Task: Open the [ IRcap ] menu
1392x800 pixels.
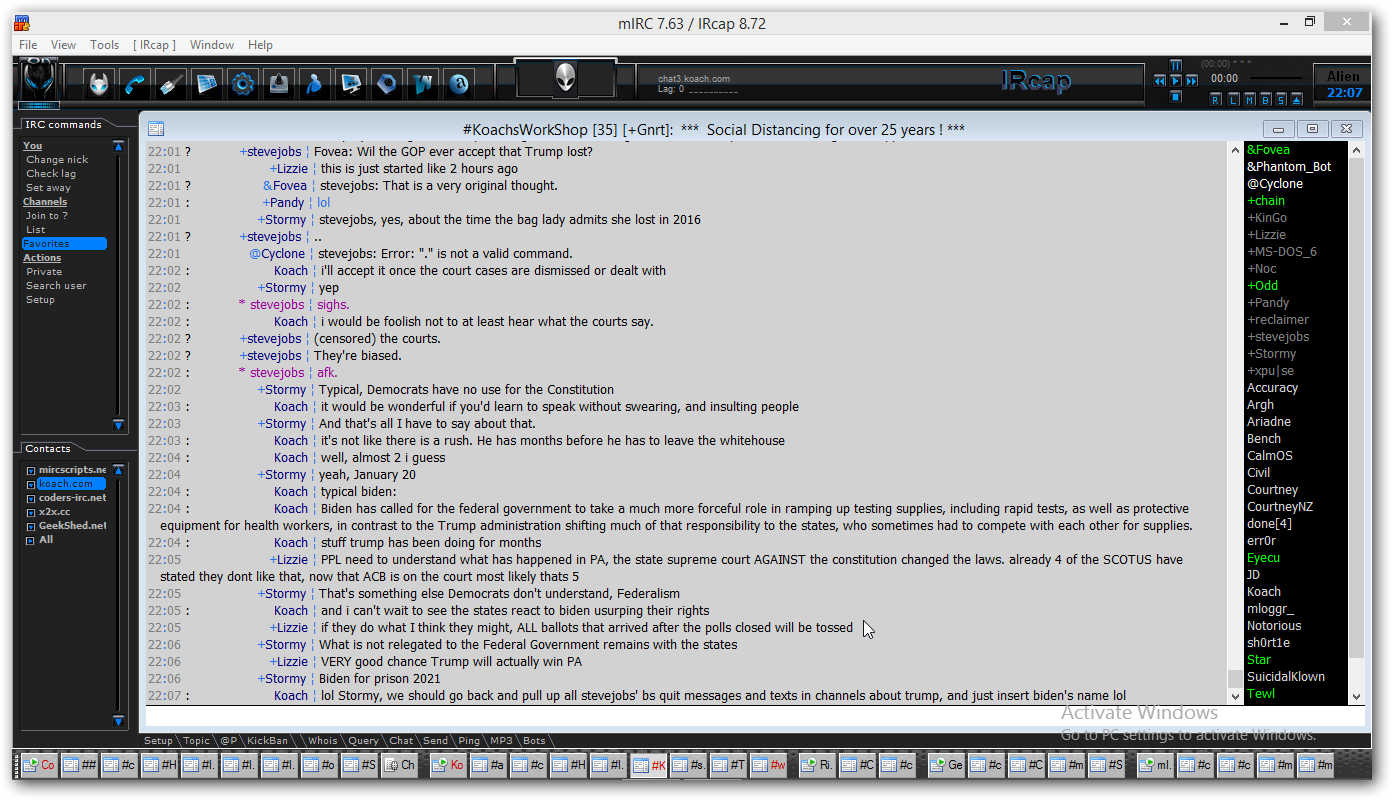Action: pyautogui.click(x=154, y=45)
